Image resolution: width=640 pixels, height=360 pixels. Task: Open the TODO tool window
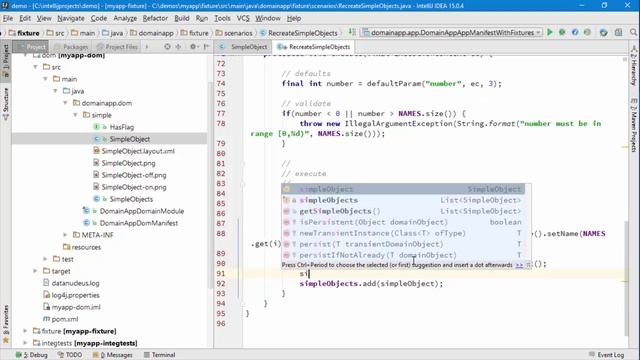tap(70, 355)
